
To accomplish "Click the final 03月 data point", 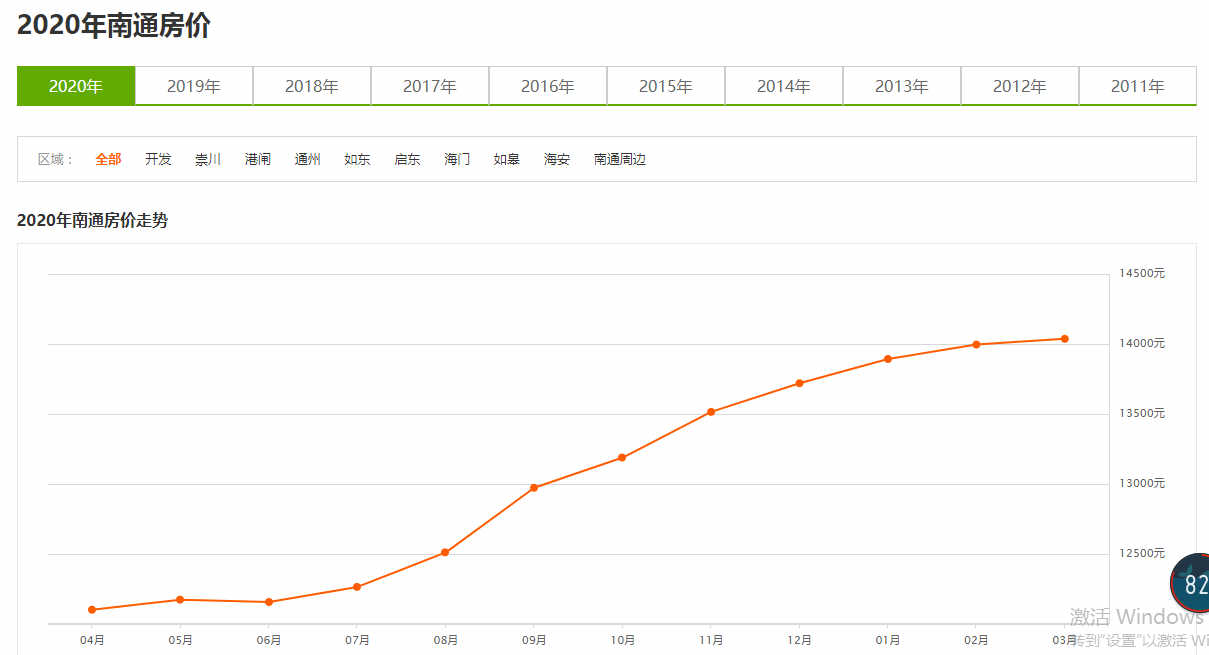I will pos(1064,338).
